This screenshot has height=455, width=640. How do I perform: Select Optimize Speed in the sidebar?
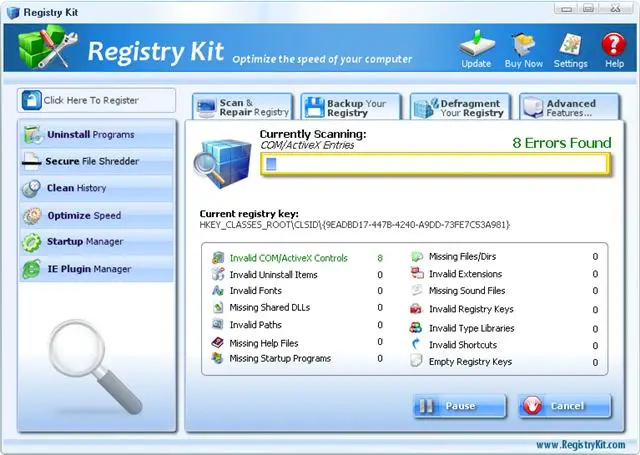(97, 215)
